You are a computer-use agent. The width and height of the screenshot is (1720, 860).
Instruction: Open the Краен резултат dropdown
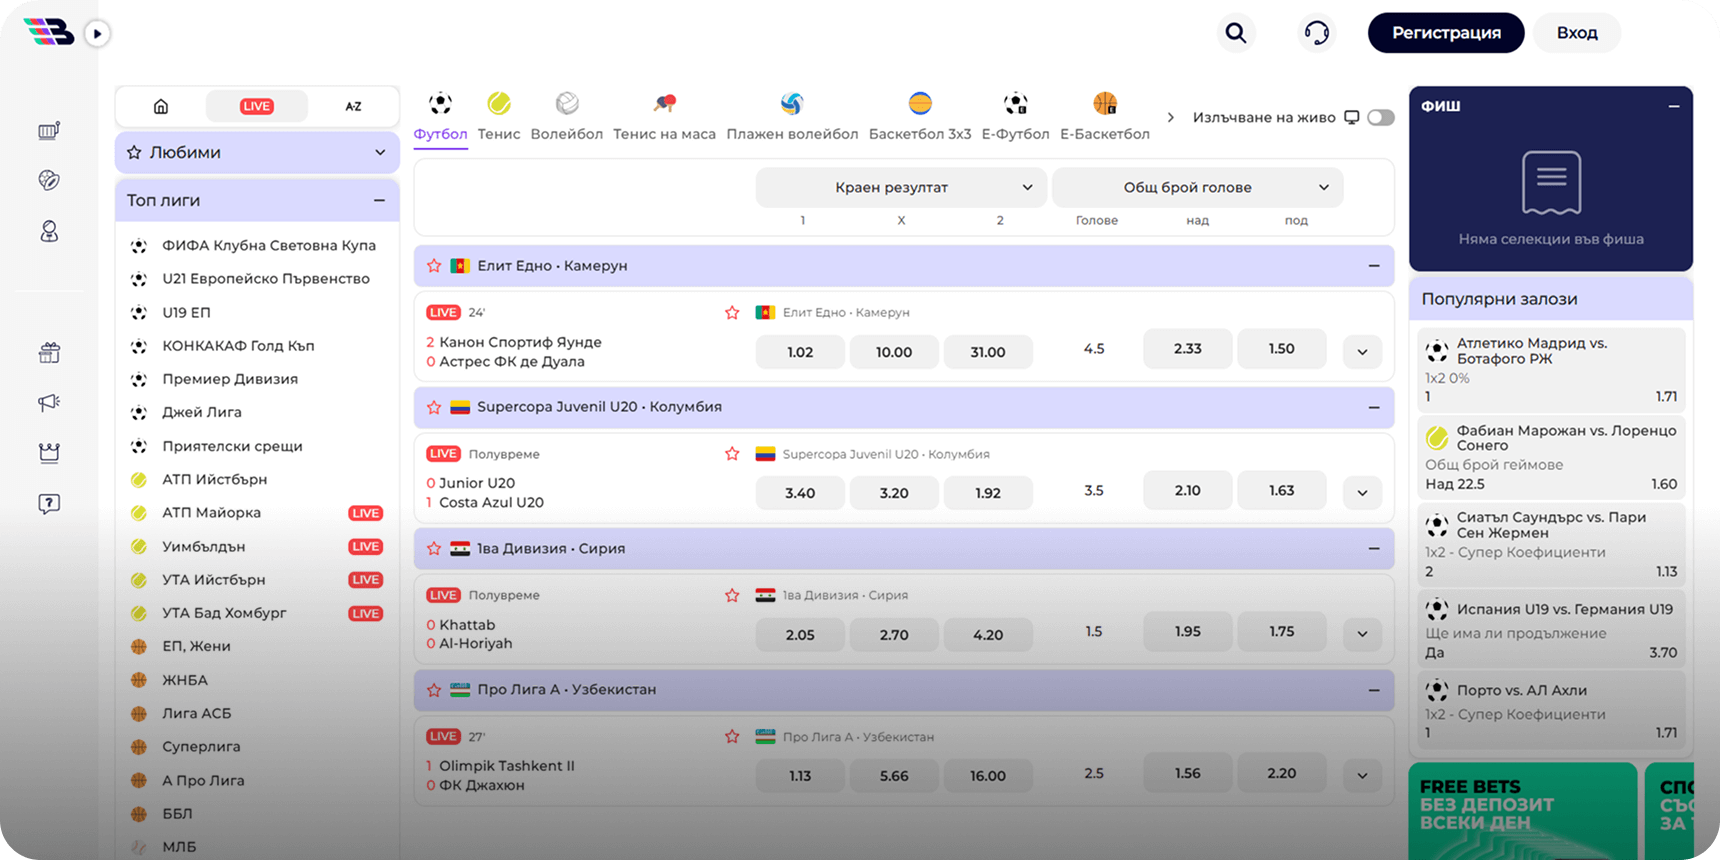coord(900,187)
